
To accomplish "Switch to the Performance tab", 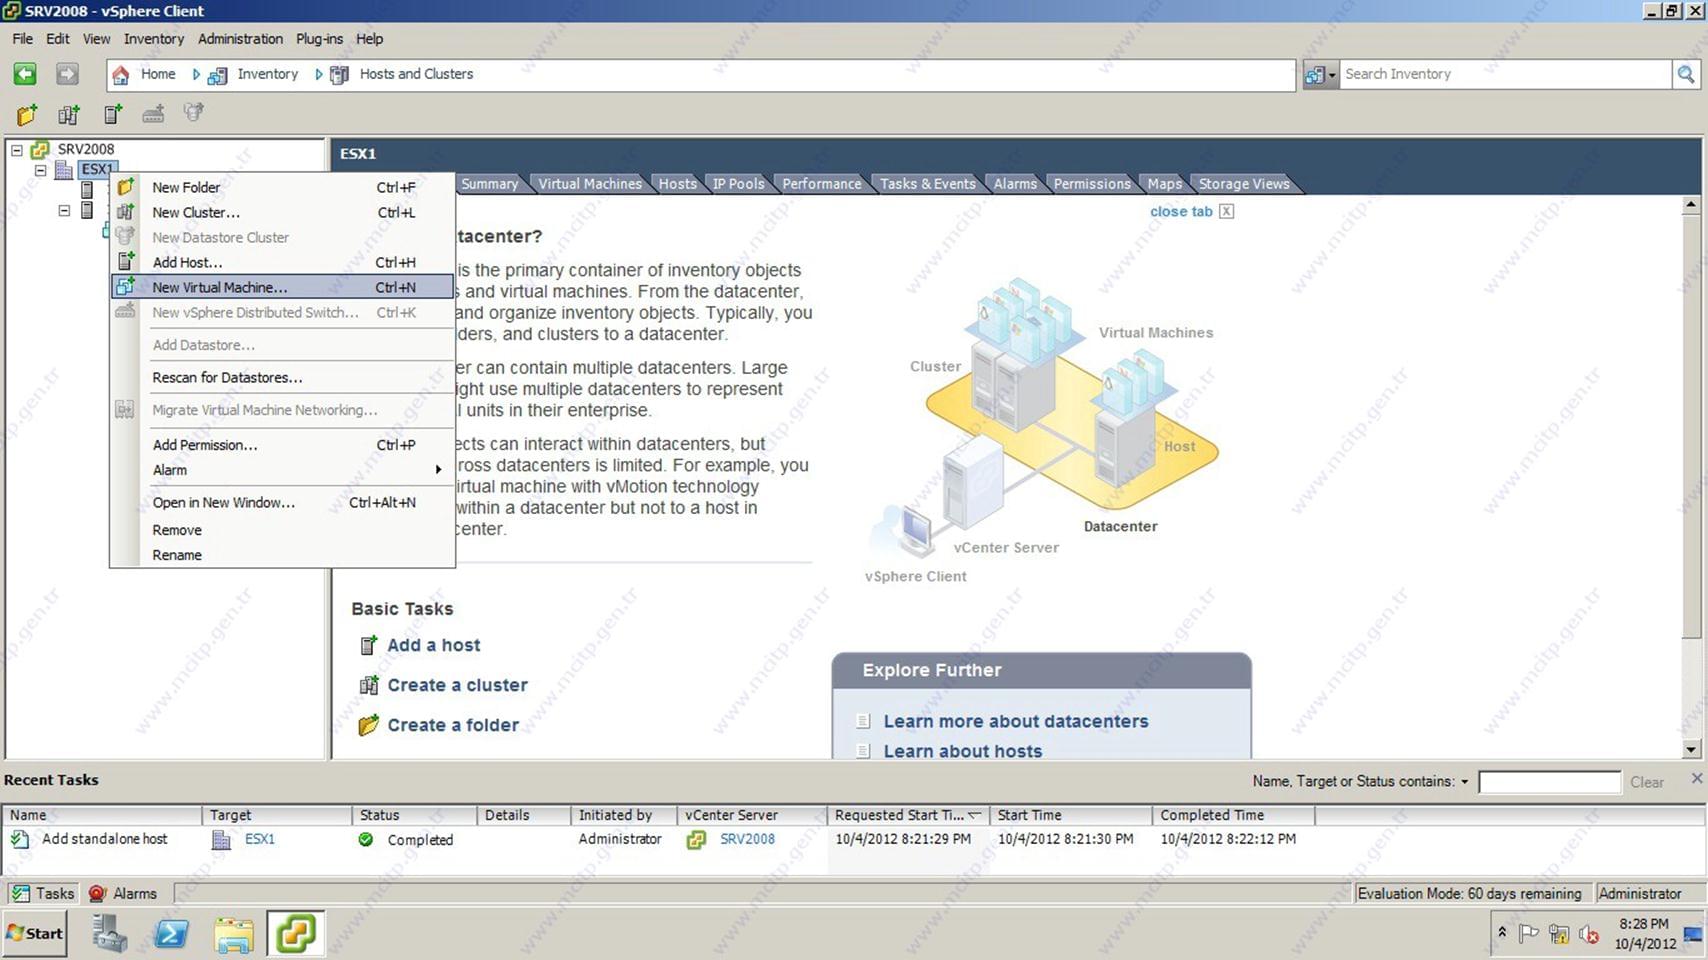I will pos(821,184).
